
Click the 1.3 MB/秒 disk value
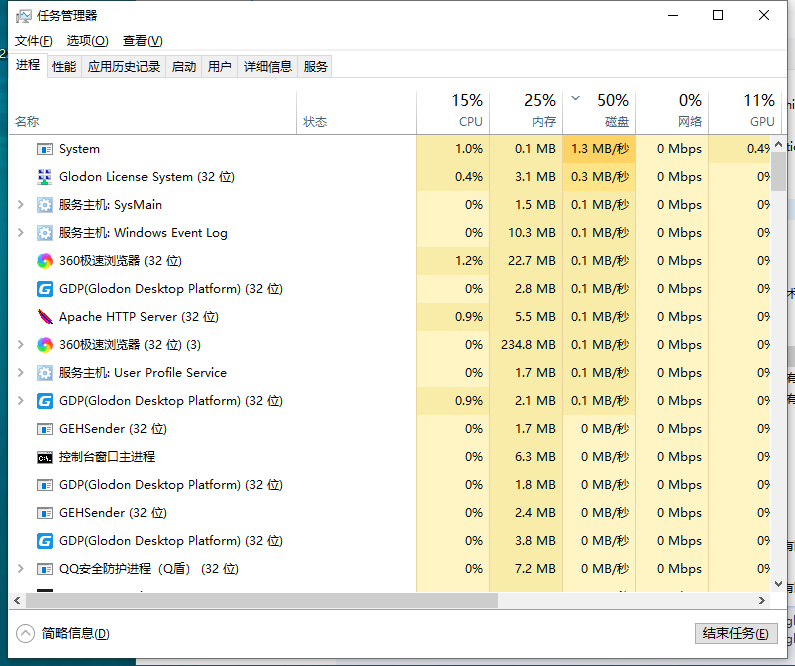coord(600,149)
